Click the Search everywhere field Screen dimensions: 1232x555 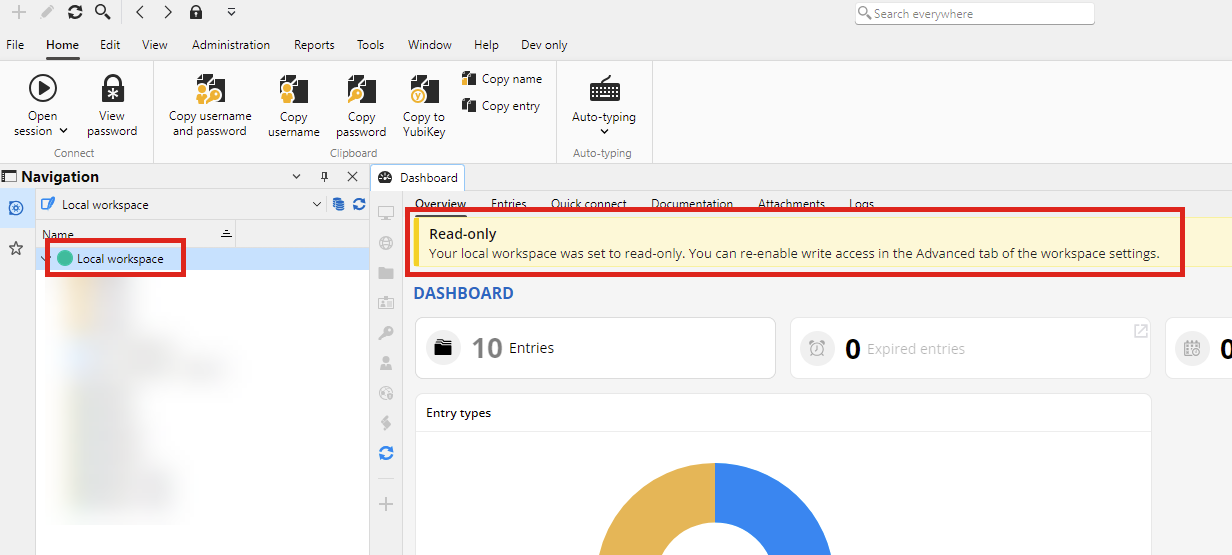point(975,14)
